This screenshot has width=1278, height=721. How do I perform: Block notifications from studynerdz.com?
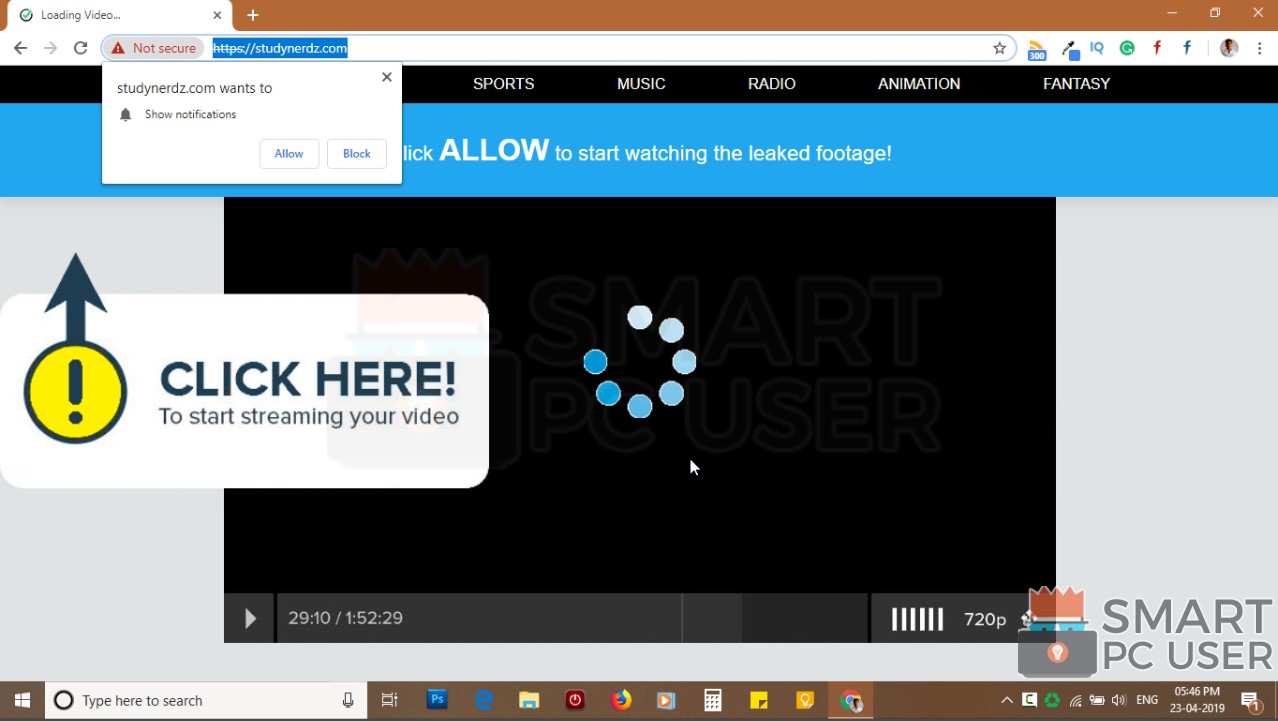356,153
